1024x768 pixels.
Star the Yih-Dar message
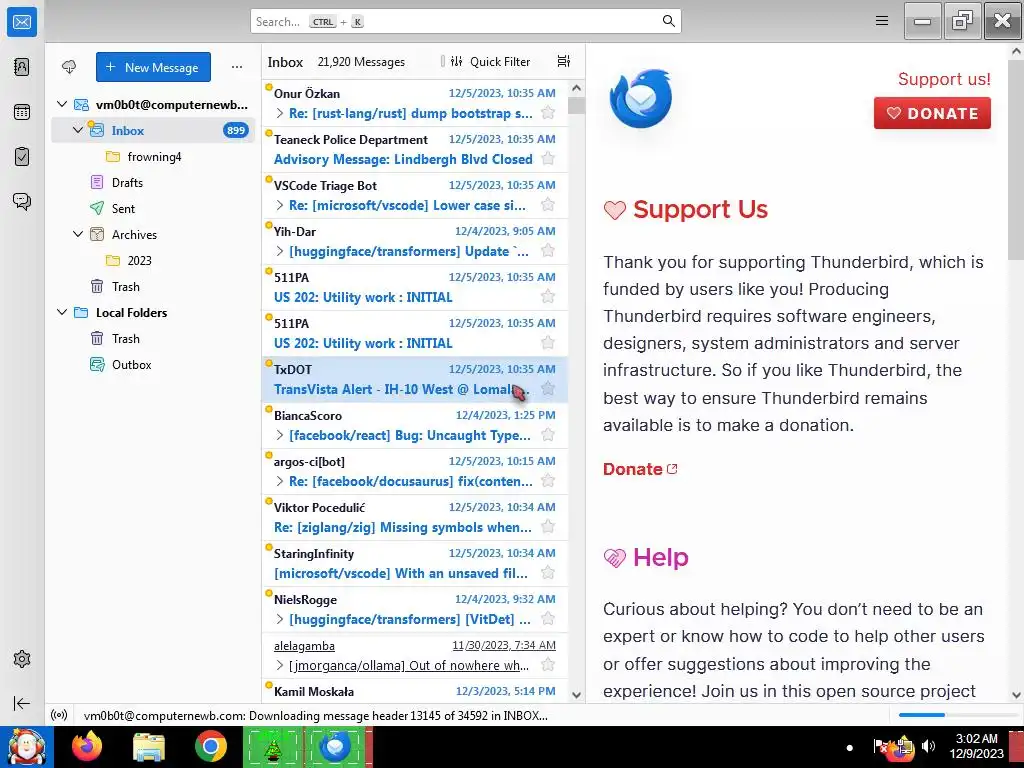(548, 251)
